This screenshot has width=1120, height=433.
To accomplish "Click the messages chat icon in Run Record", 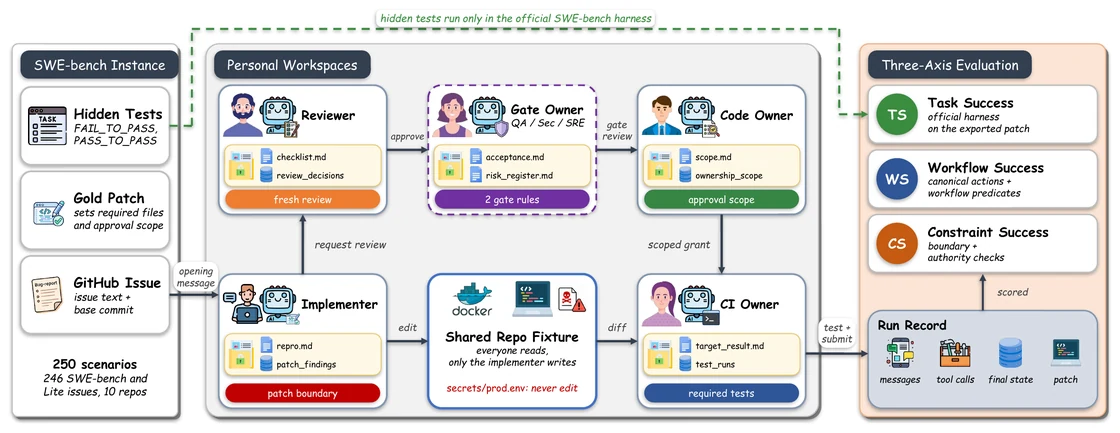I will point(899,354).
